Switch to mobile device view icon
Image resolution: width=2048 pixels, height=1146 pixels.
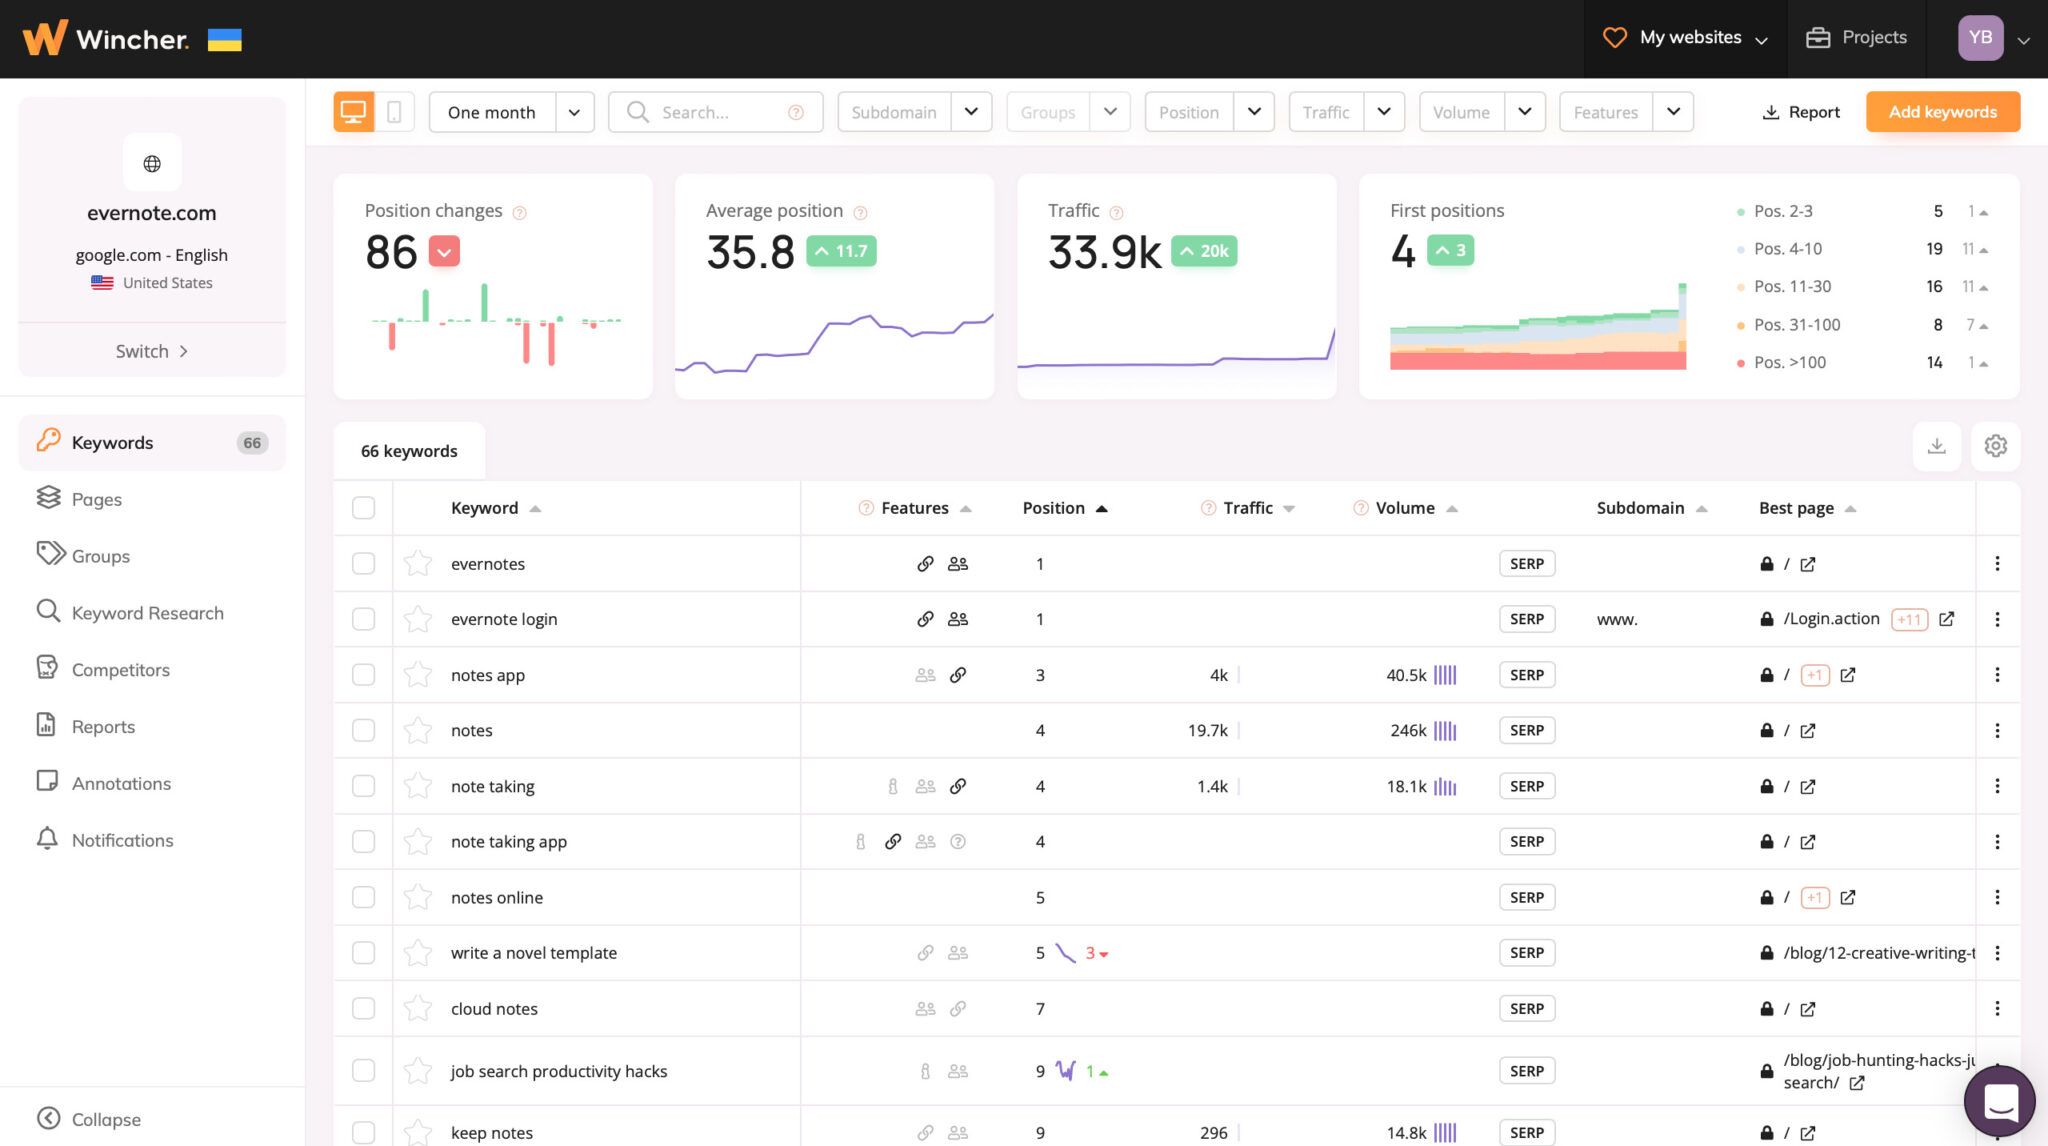point(394,112)
